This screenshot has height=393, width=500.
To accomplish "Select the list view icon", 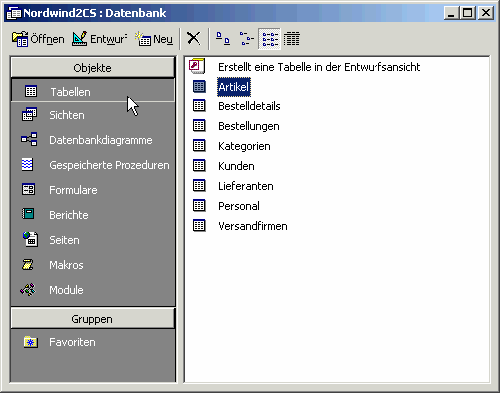I will 269,39.
